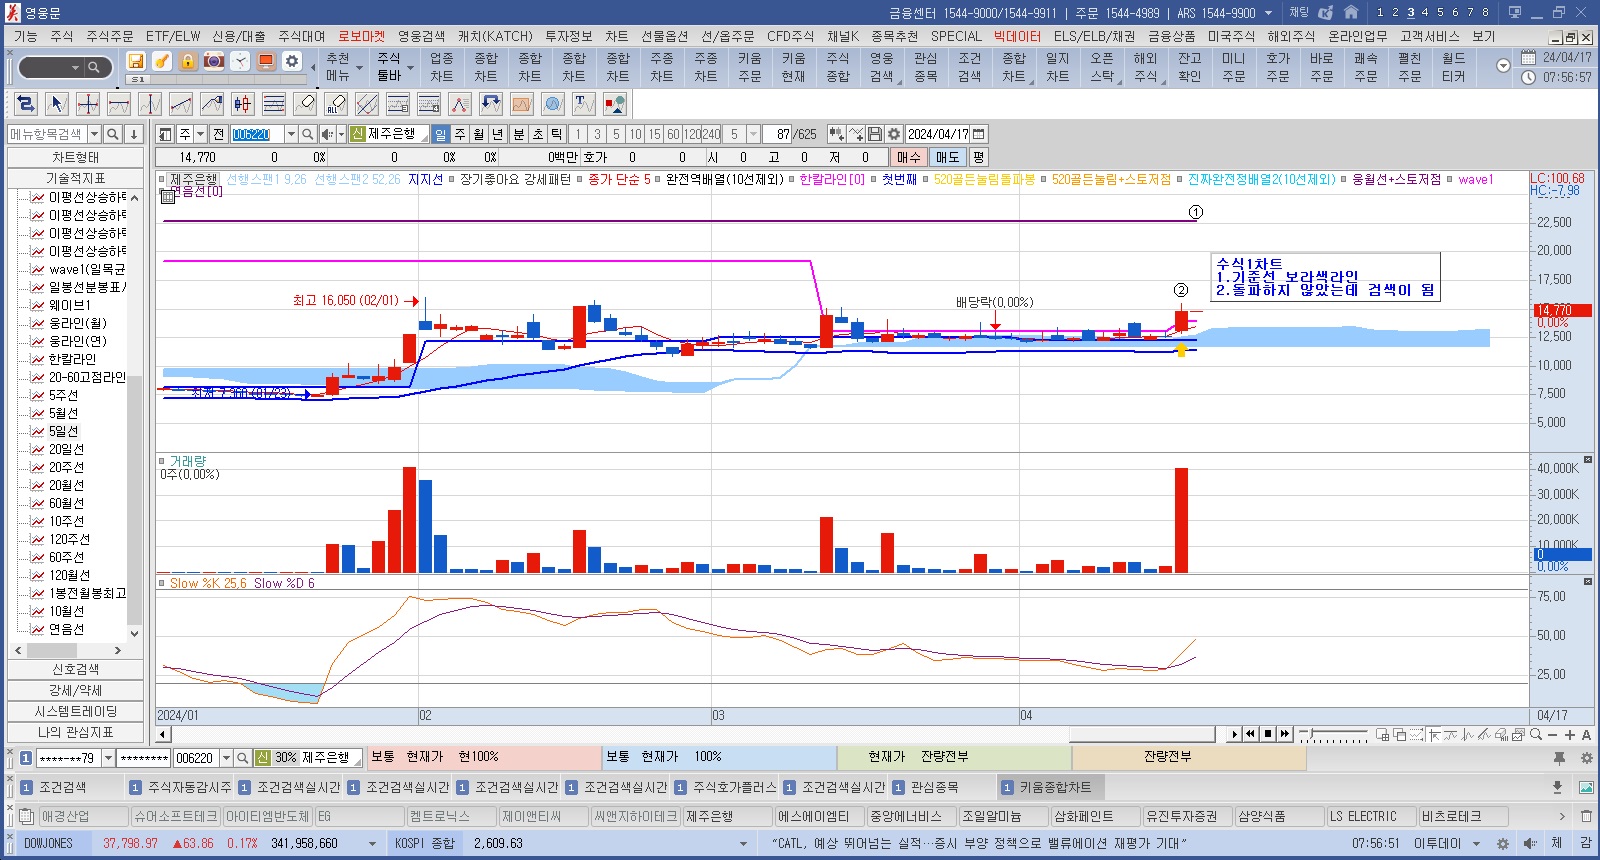Open the date calendar picker

[x=979, y=134]
